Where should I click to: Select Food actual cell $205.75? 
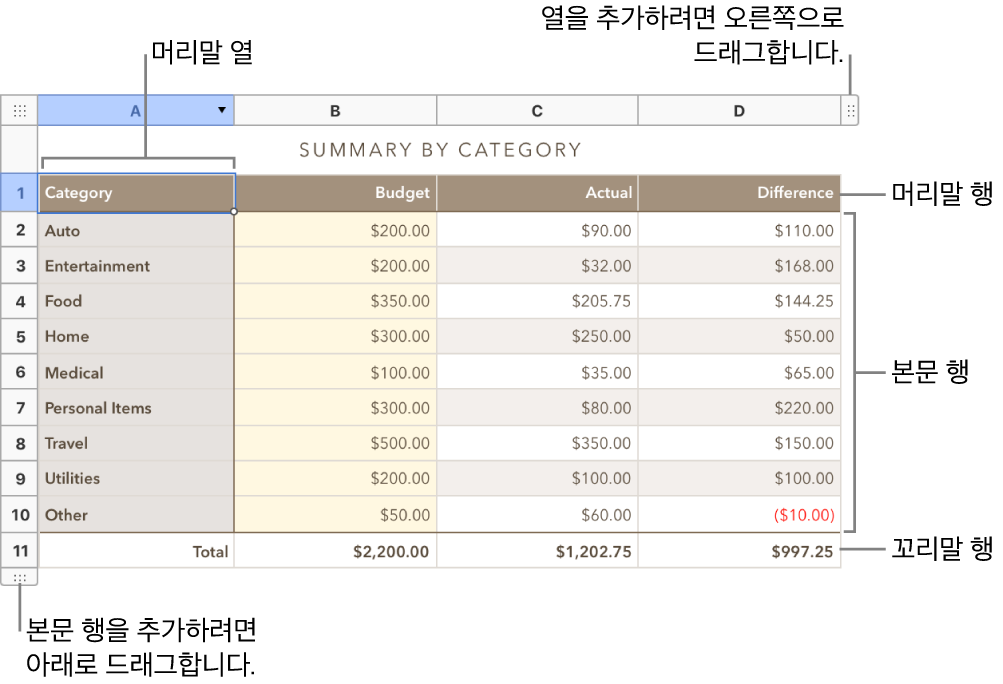point(537,301)
